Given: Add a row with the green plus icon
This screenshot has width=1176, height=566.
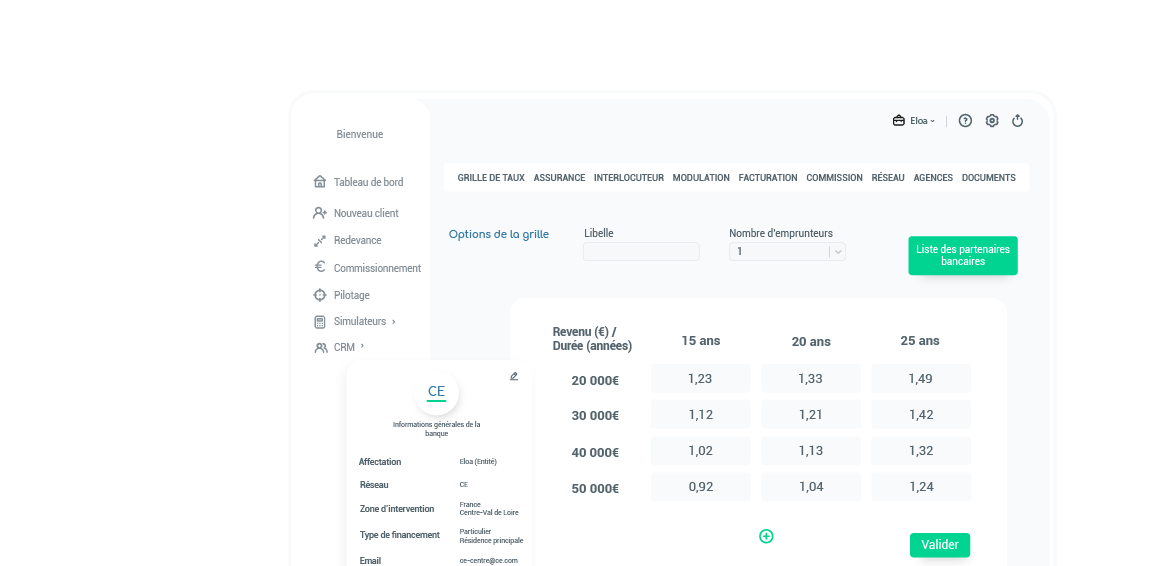Looking at the screenshot, I should [x=766, y=536].
